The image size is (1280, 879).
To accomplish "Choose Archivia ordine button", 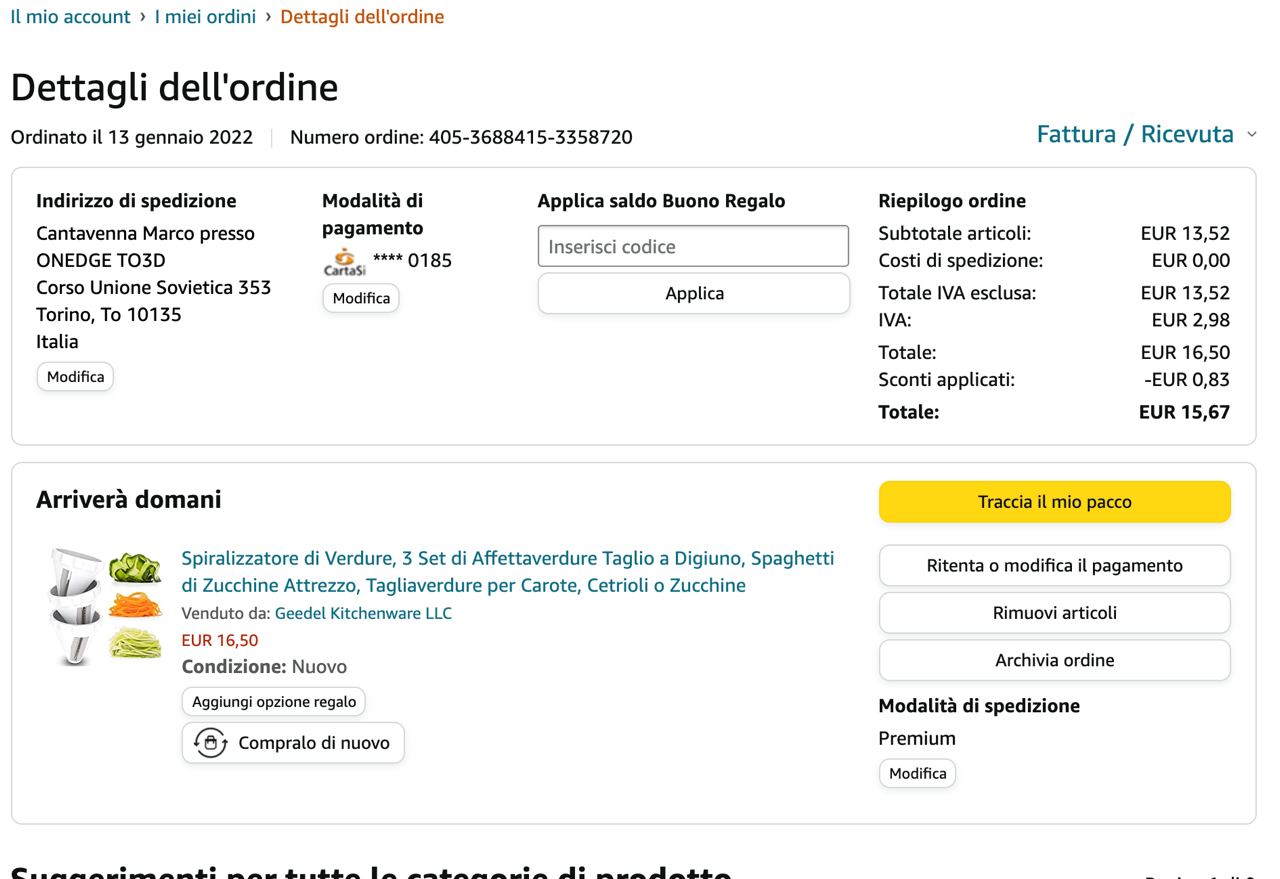I will click(1054, 660).
